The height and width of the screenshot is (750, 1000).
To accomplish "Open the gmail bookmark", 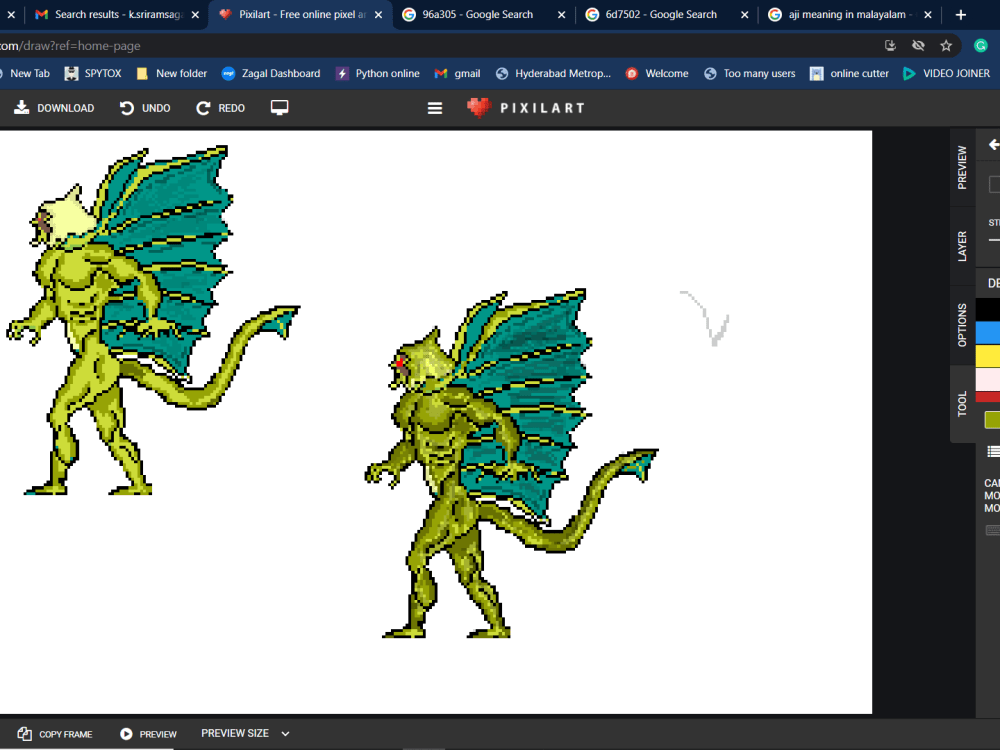I will pos(457,73).
